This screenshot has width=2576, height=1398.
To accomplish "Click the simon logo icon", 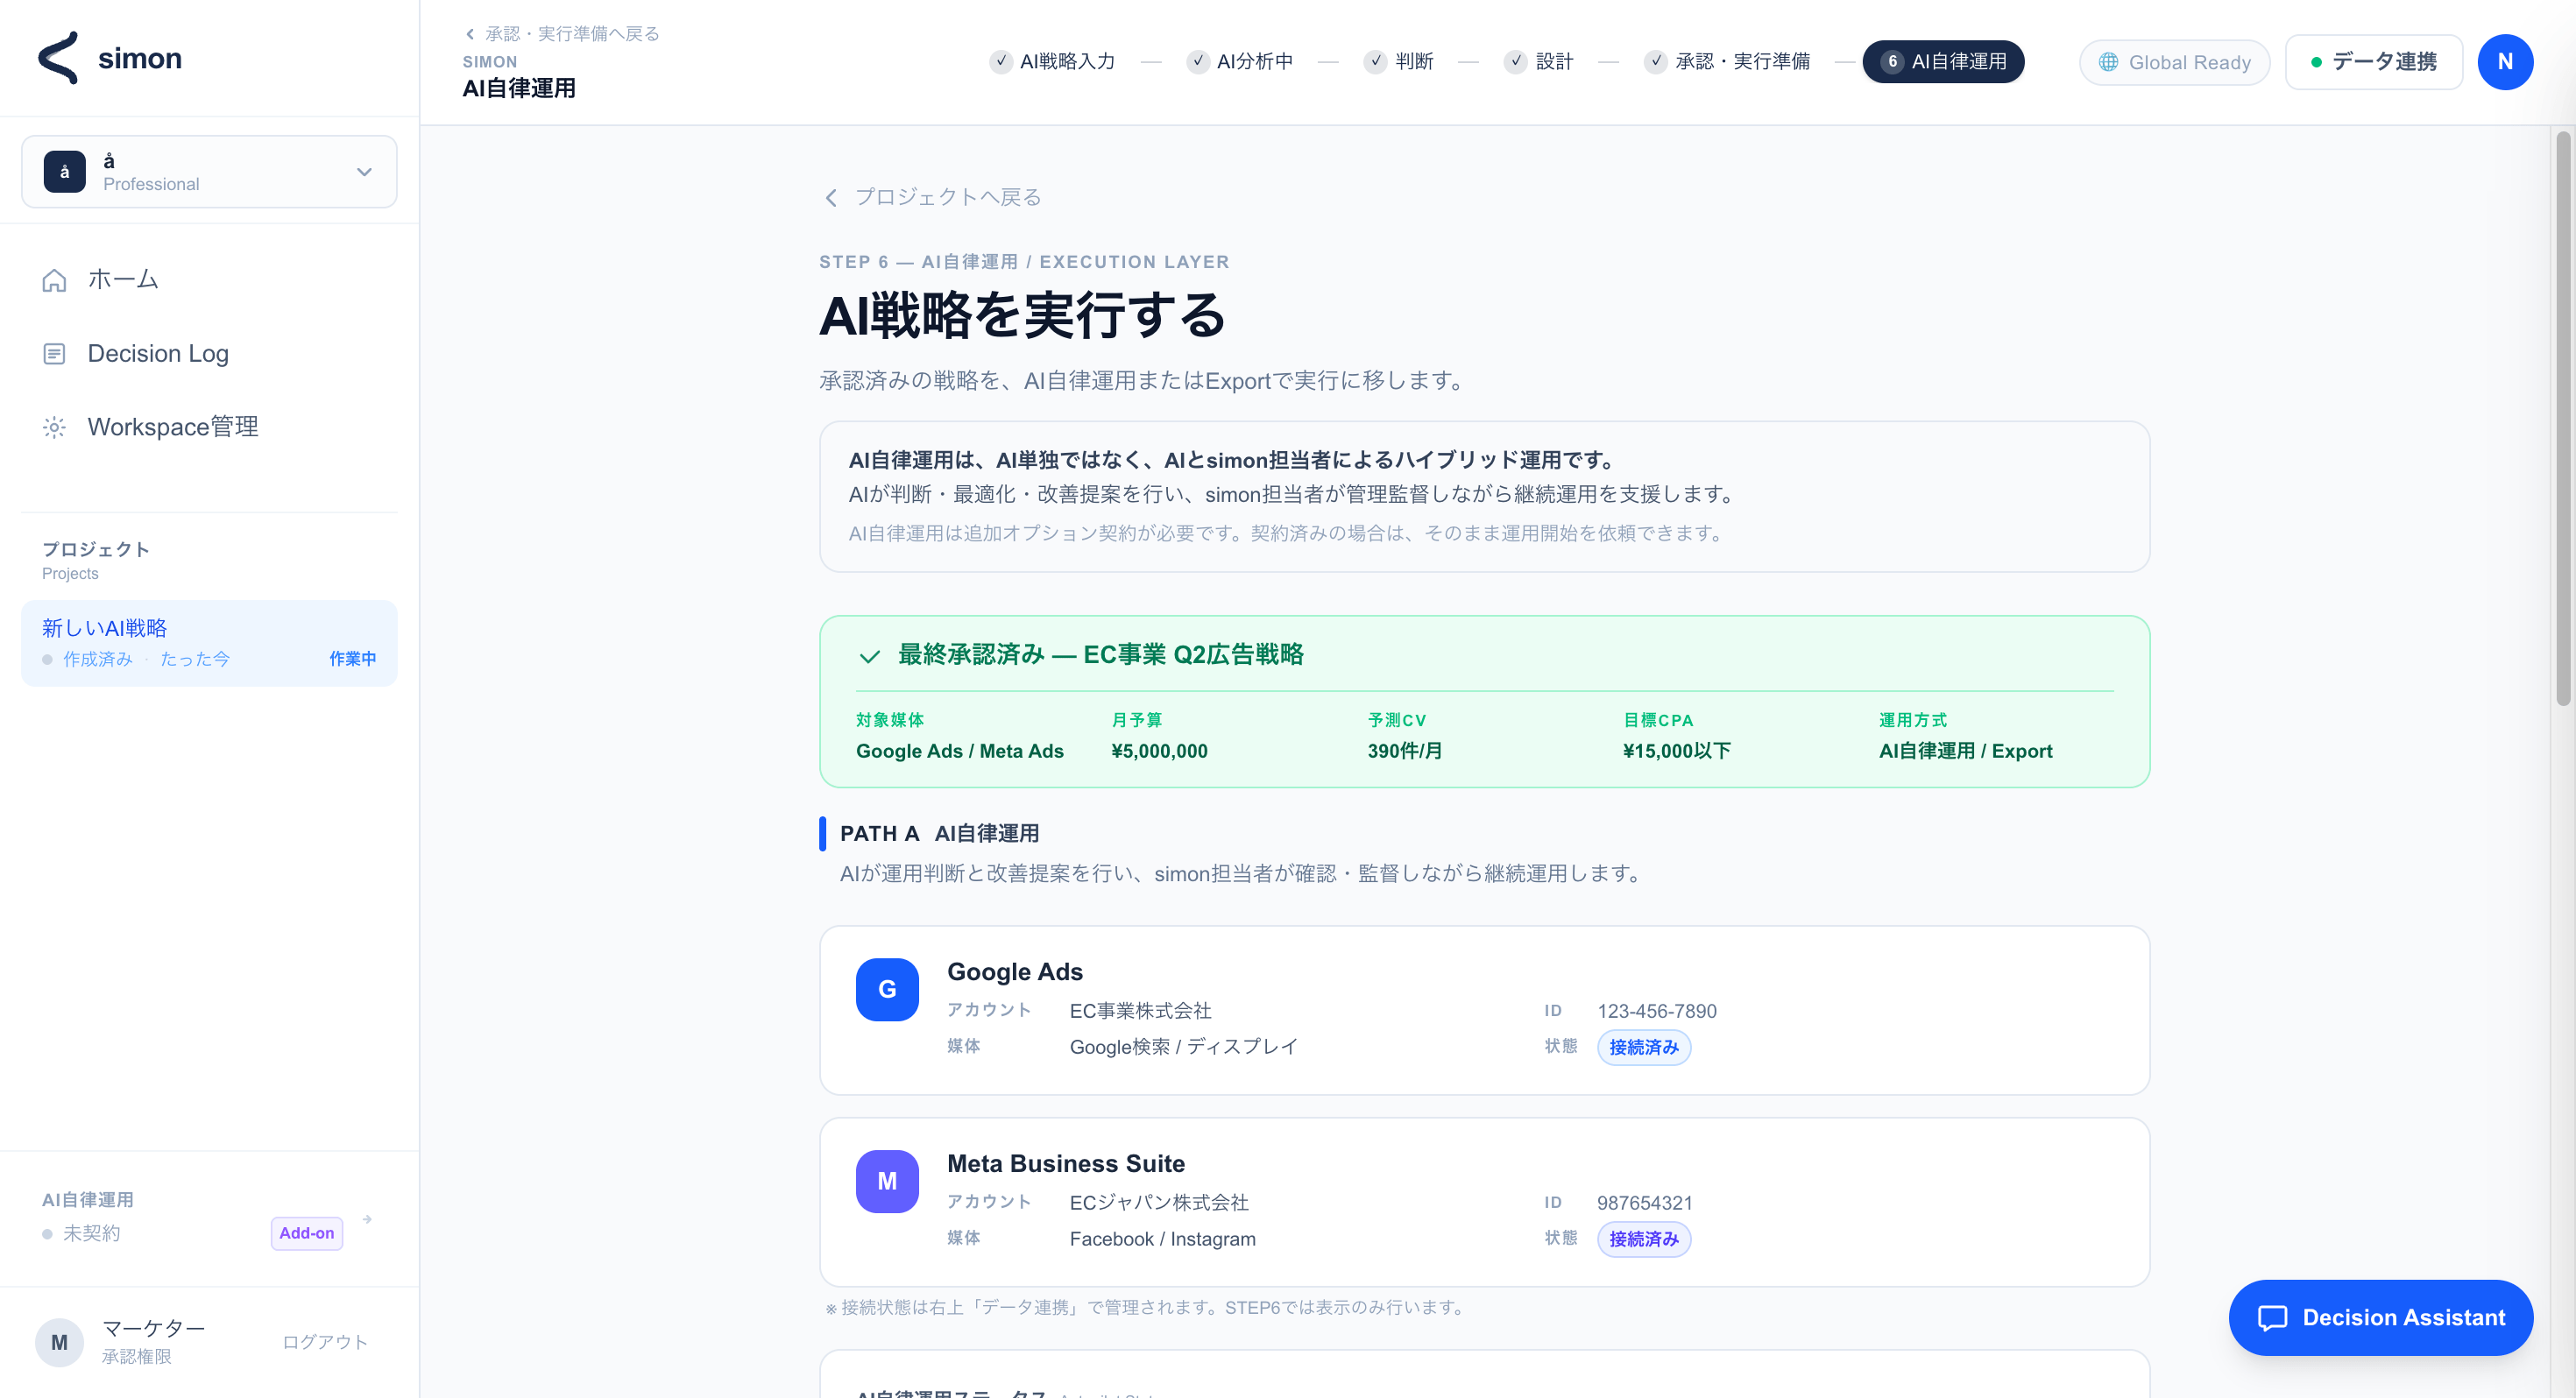I will pyautogui.click(x=58, y=58).
